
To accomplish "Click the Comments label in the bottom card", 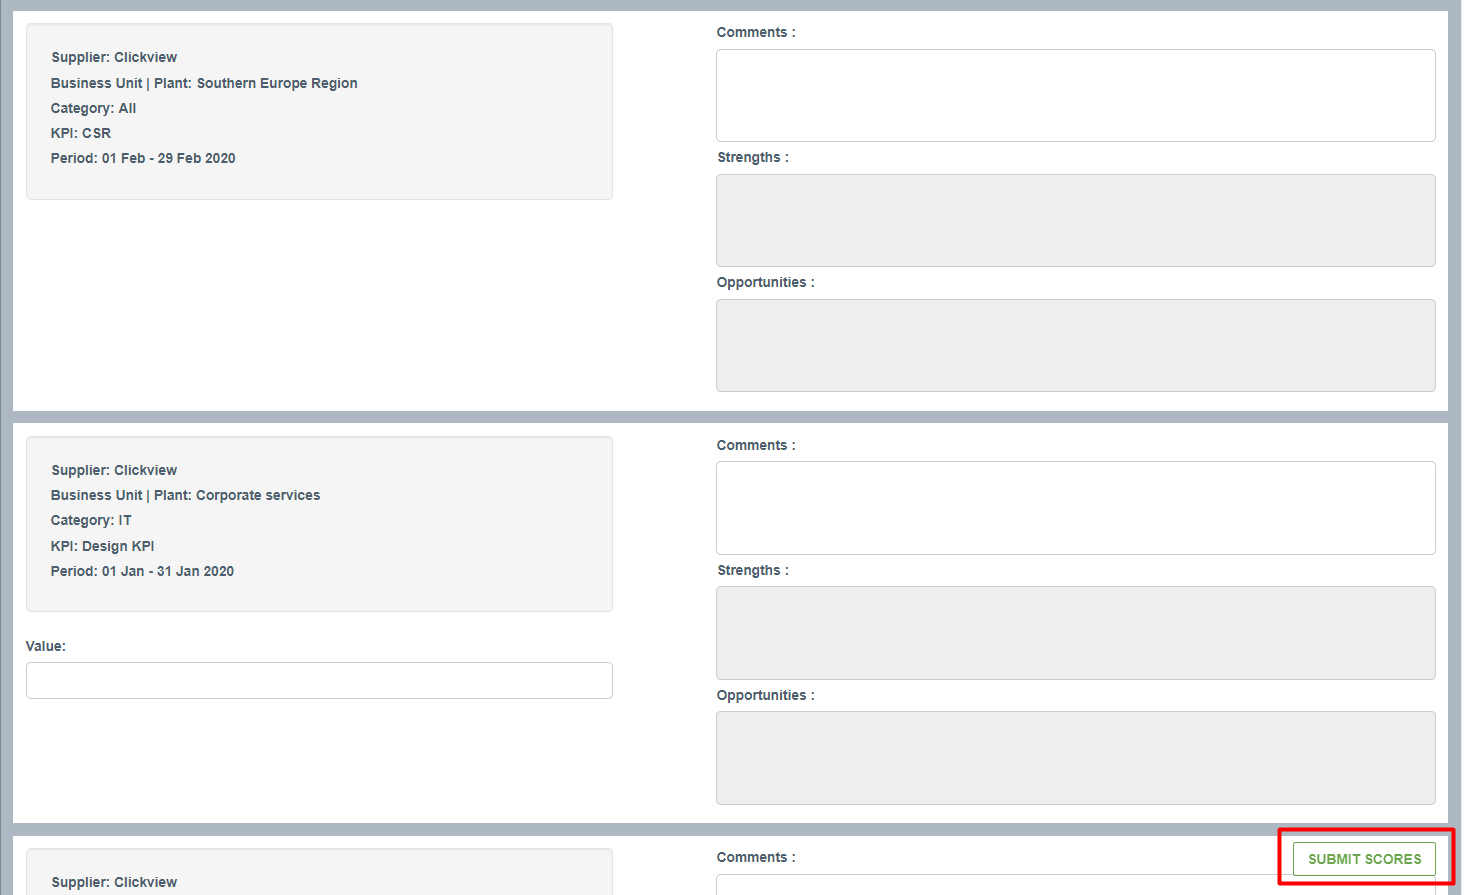I will click(x=755, y=857).
